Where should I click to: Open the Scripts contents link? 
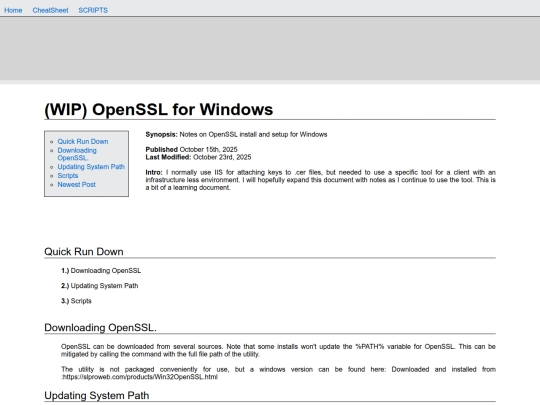[x=68, y=176]
